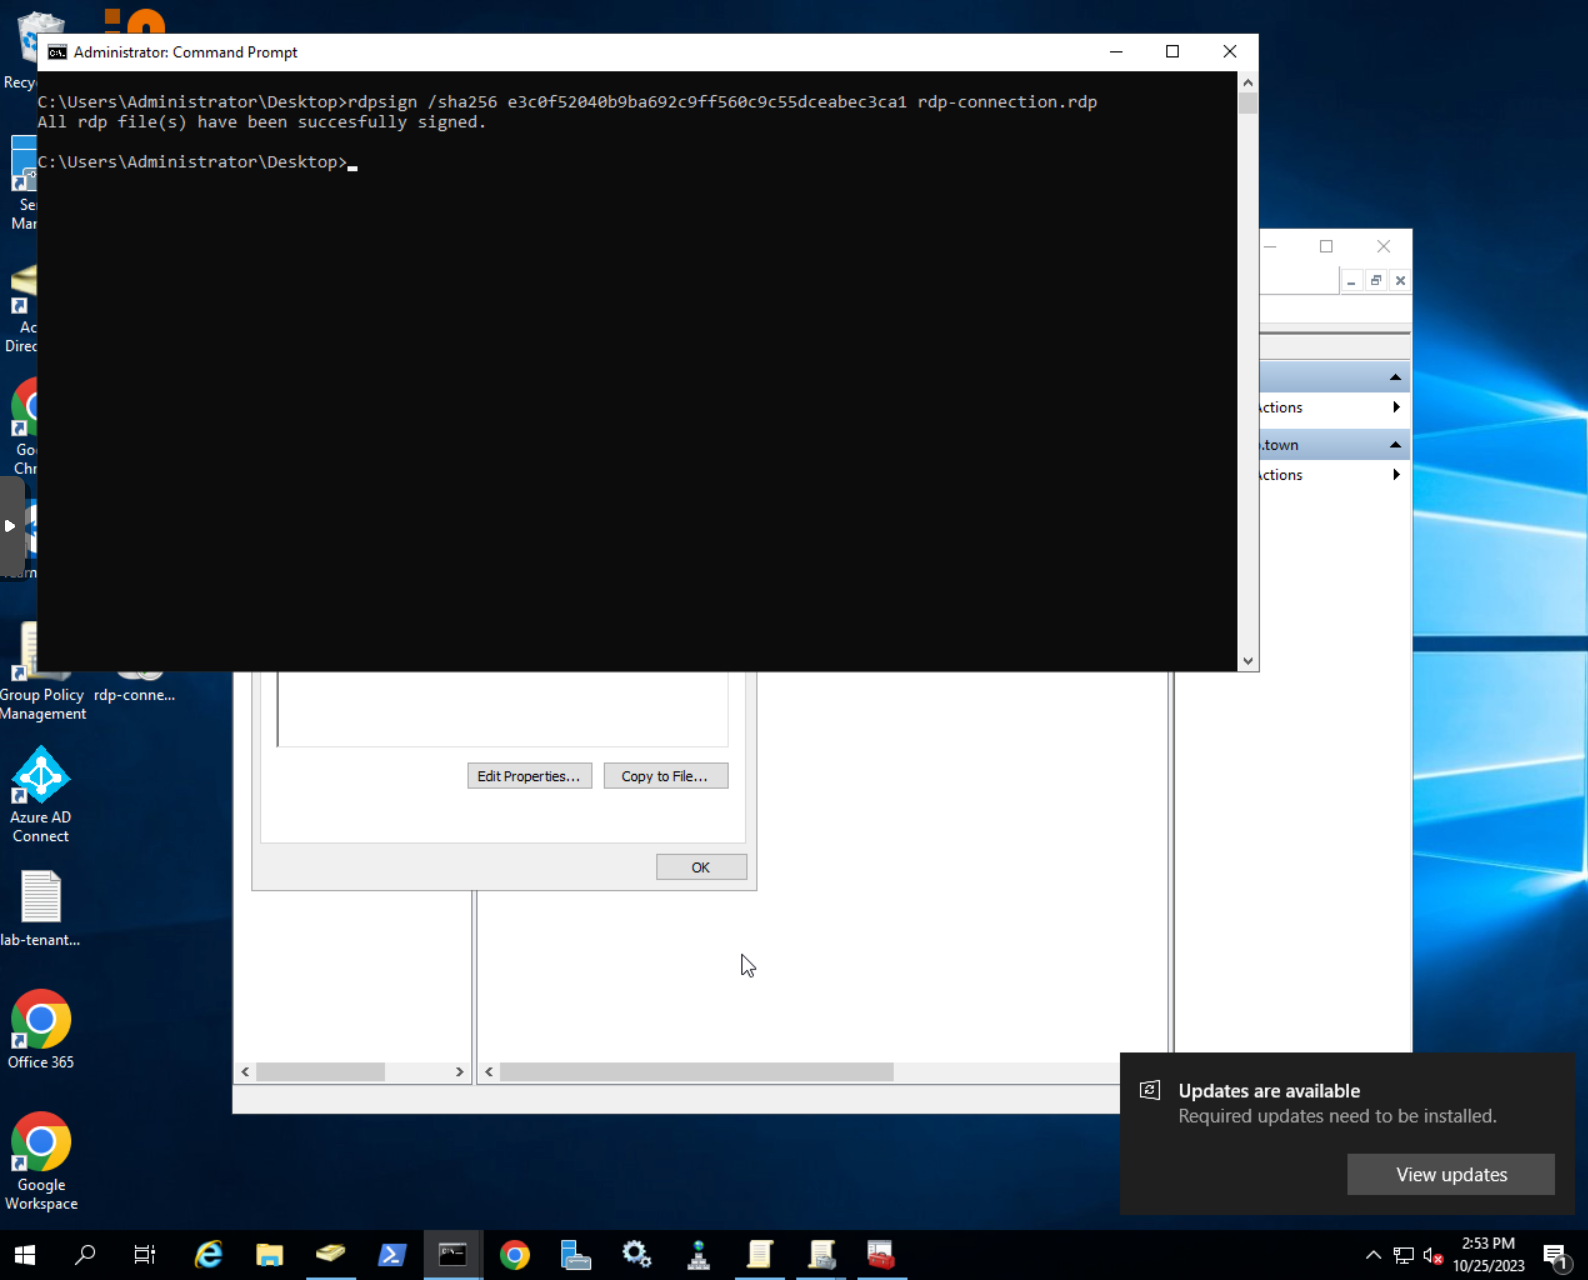Viewport: 1588px width, 1280px height.
Task: Open the Office 365 Chrome shortcut
Action: click(x=40, y=1030)
